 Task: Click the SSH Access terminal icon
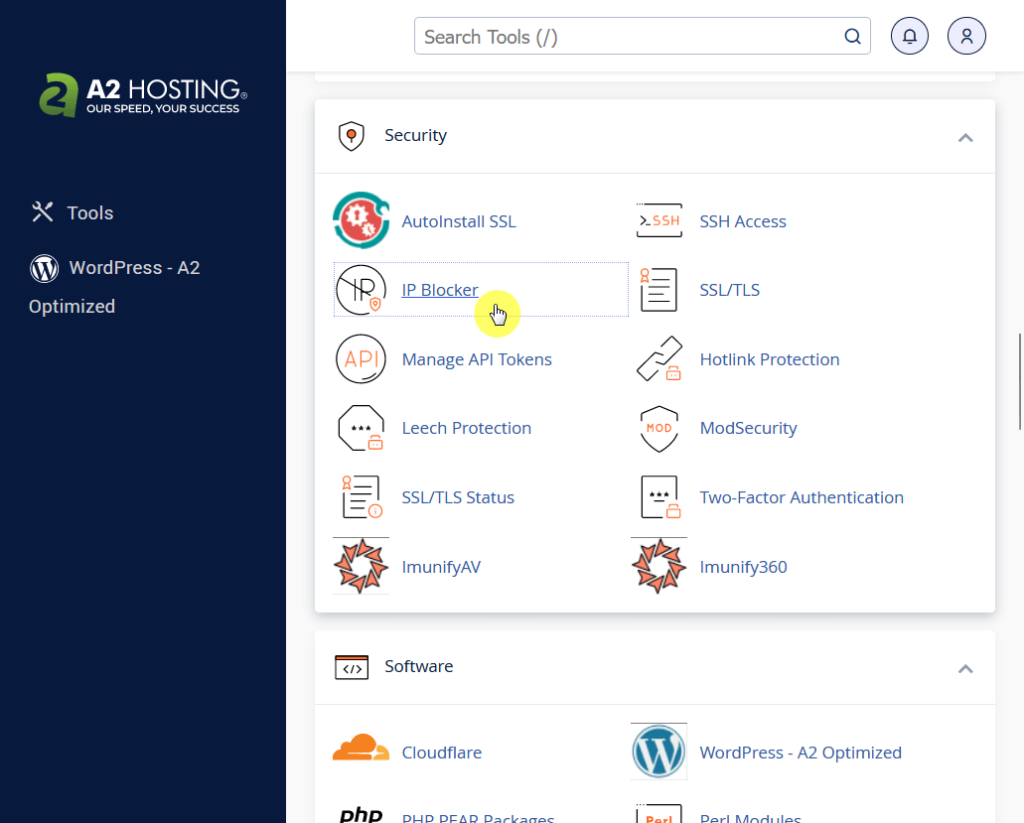659,221
